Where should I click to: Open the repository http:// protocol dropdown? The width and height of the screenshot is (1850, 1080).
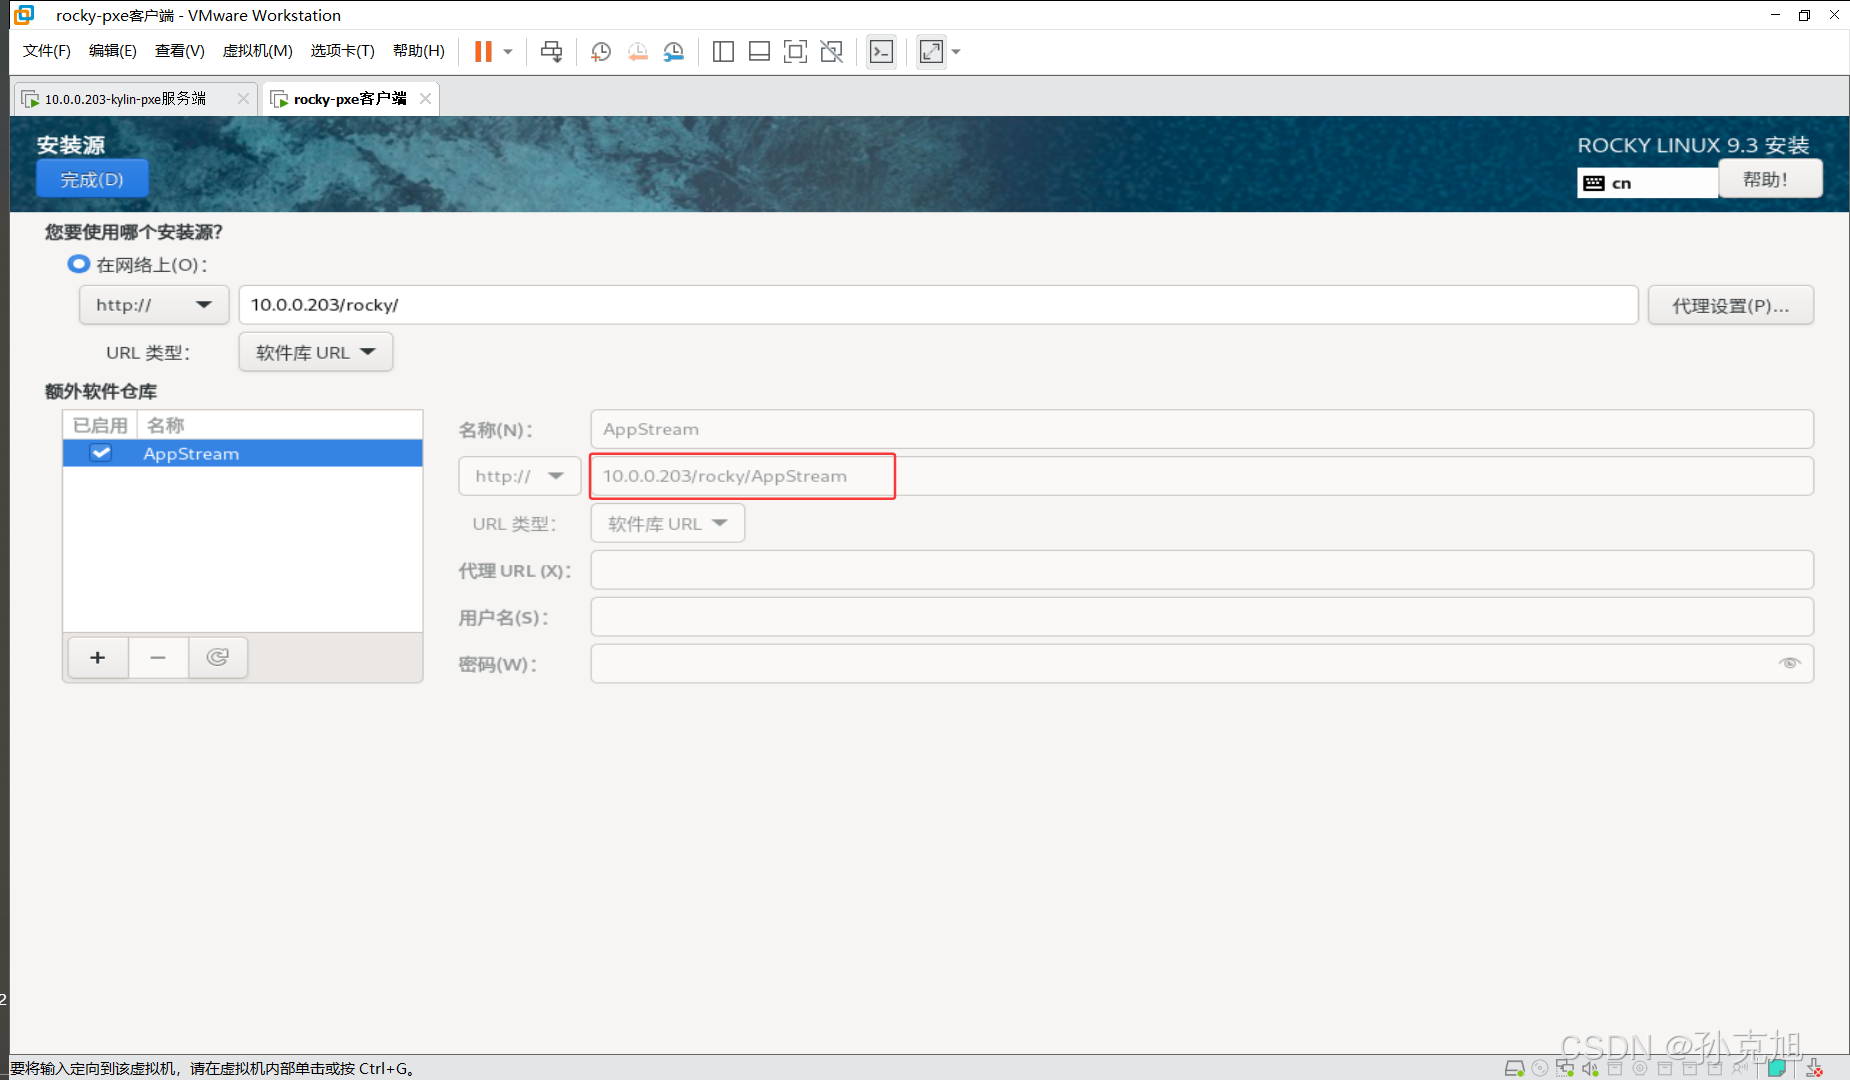click(x=520, y=476)
